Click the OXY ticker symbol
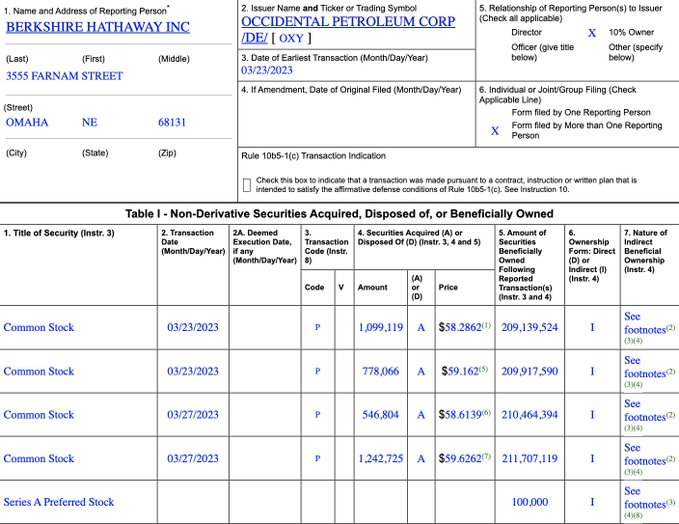This screenshot has width=679, height=524. (x=291, y=38)
